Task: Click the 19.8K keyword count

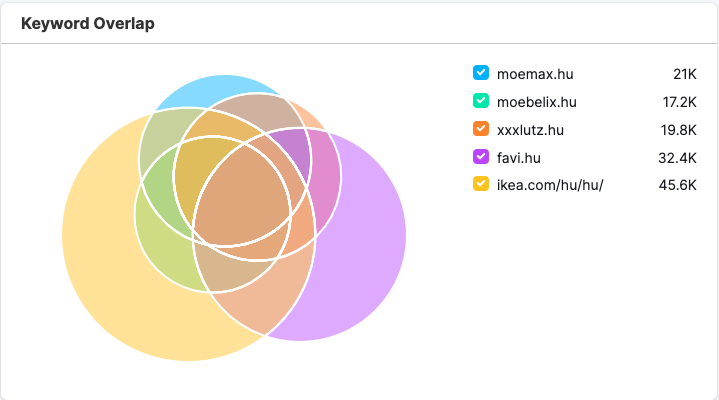Action: [x=679, y=130]
